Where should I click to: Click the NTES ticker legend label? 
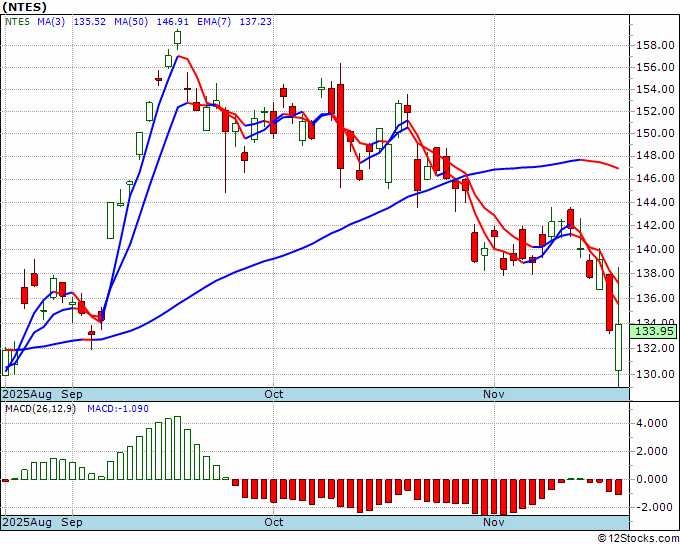click(17, 22)
